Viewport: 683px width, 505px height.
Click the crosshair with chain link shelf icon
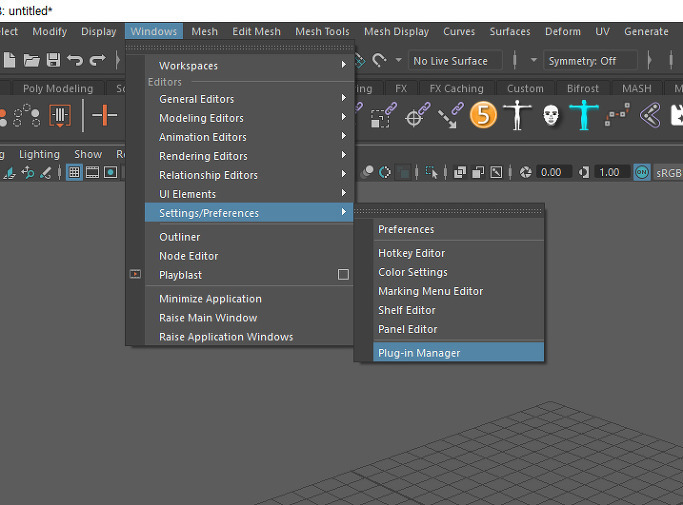[x=417, y=115]
